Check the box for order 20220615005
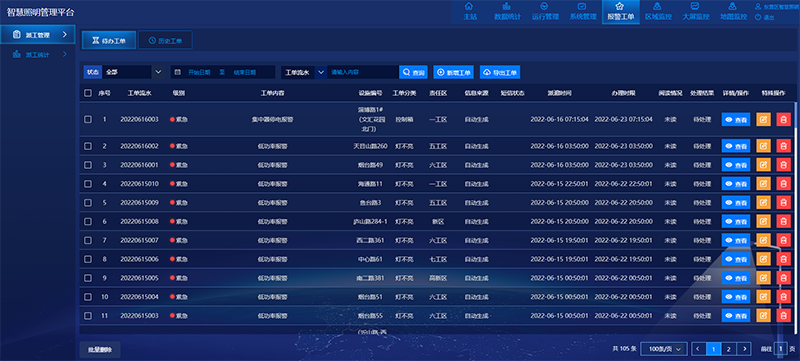 point(88,278)
